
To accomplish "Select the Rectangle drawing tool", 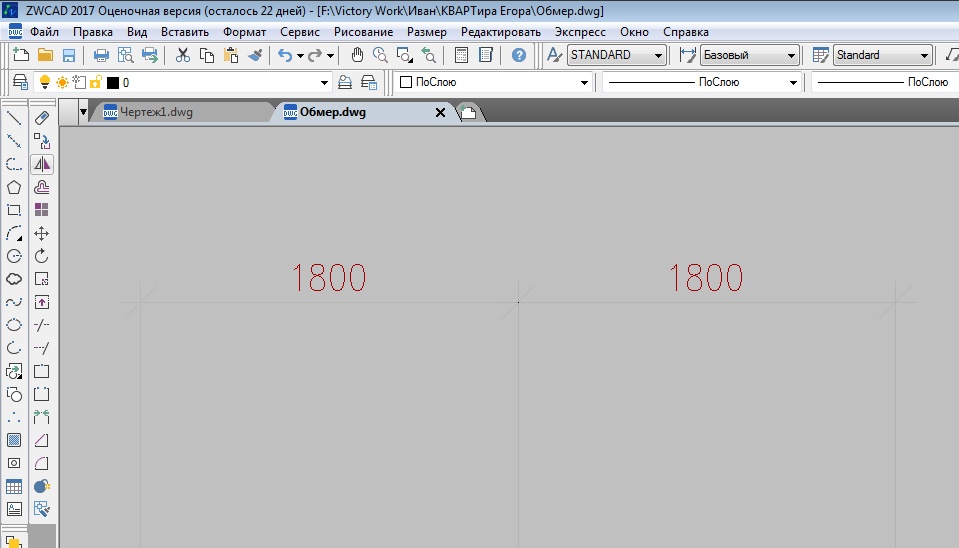I will pos(14,210).
